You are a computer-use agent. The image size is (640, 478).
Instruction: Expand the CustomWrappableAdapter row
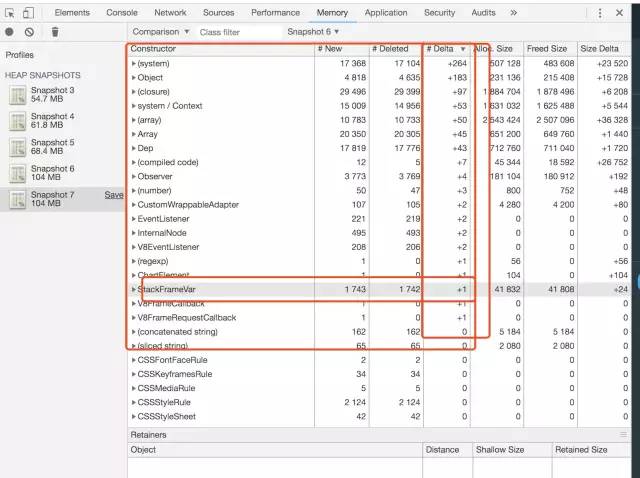tap(133, 205)
